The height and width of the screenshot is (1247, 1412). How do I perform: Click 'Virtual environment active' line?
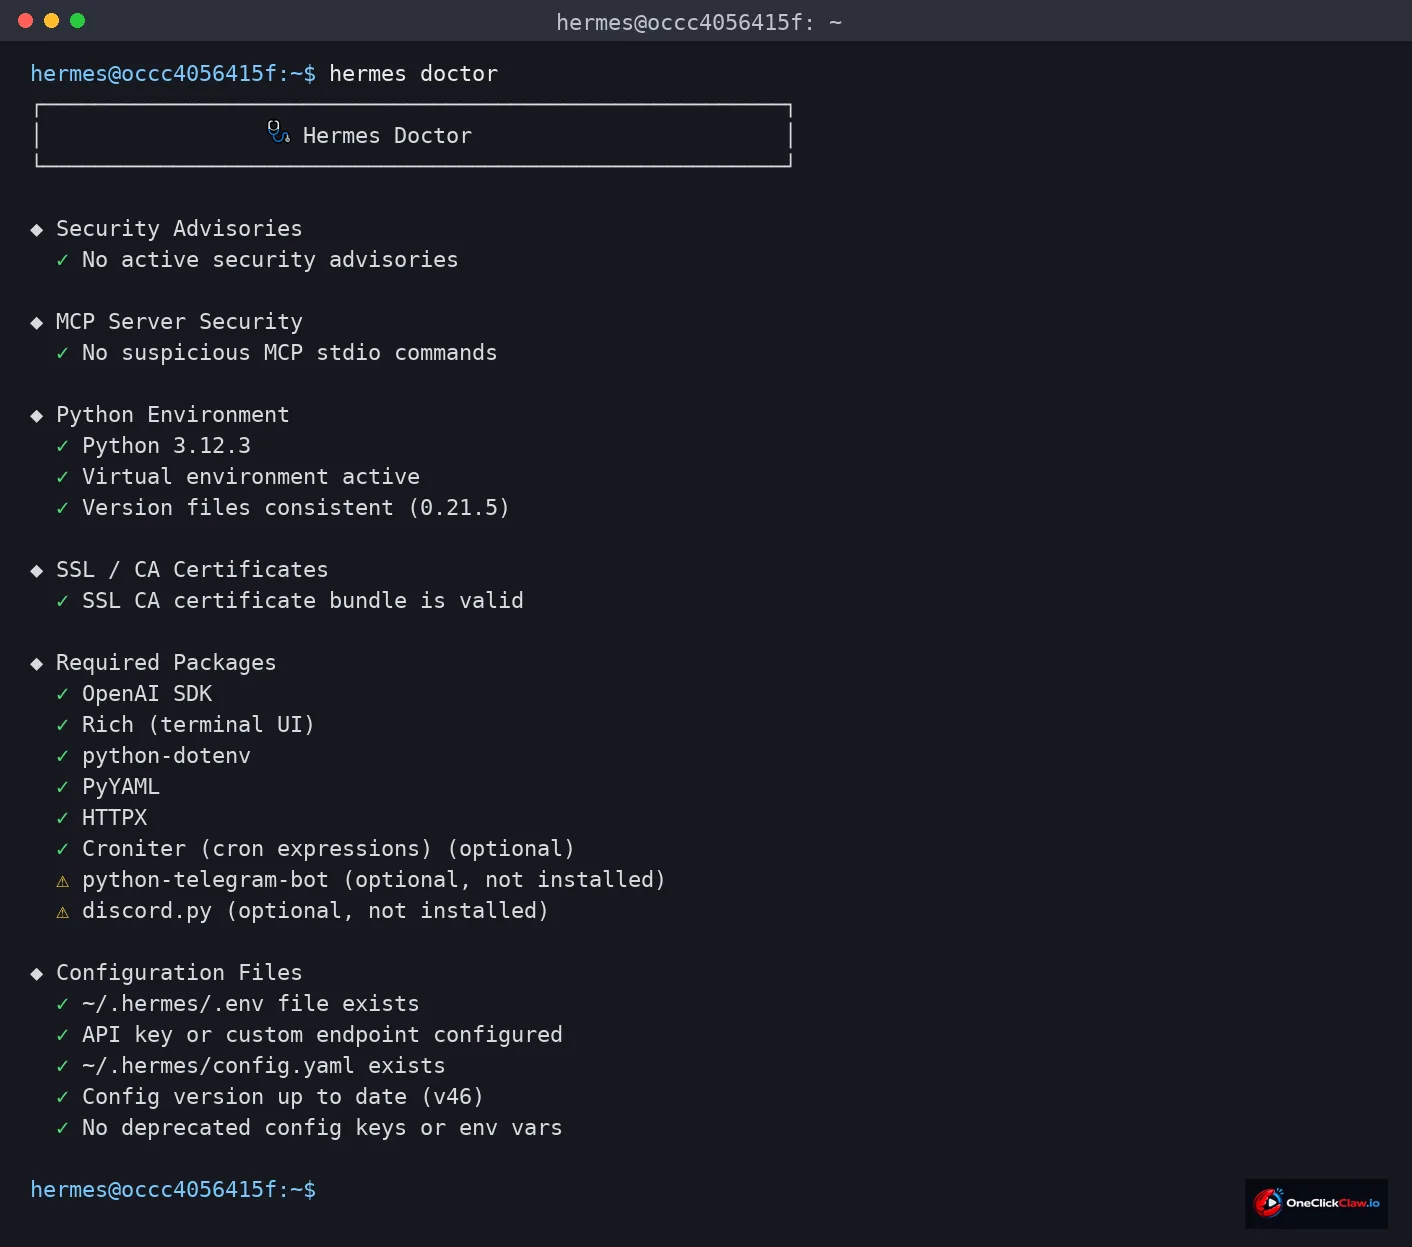click(251, 477)
